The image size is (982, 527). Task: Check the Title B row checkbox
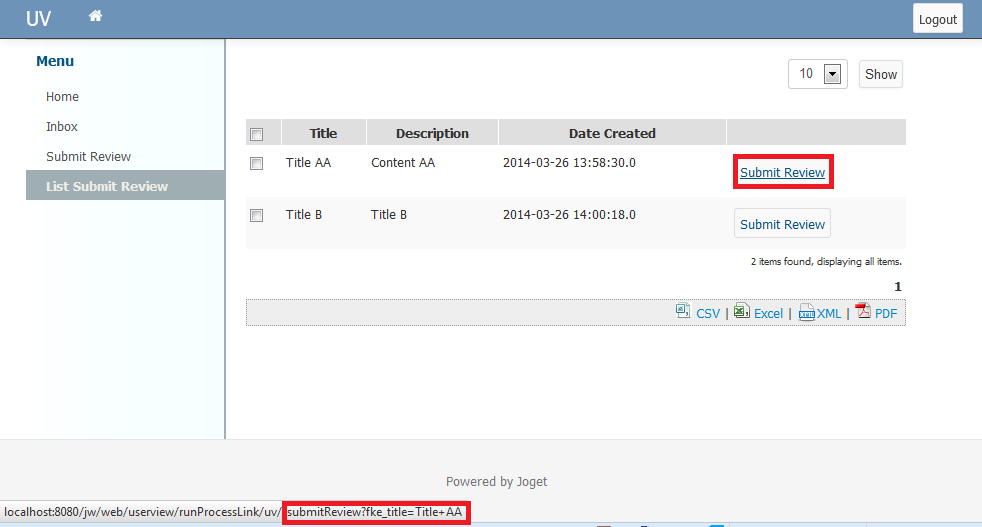(x=256, y=216)
